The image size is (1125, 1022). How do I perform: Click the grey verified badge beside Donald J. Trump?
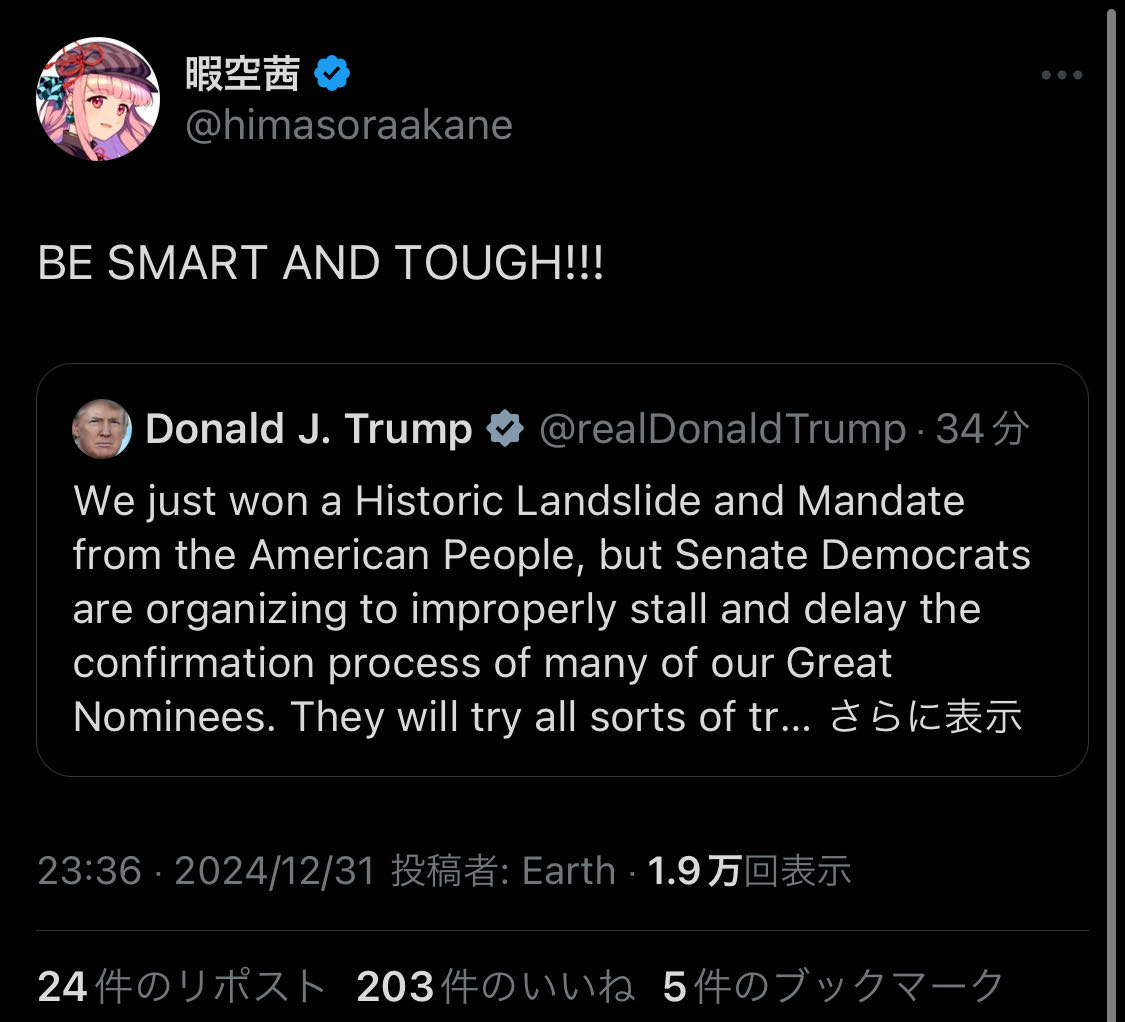505,428
